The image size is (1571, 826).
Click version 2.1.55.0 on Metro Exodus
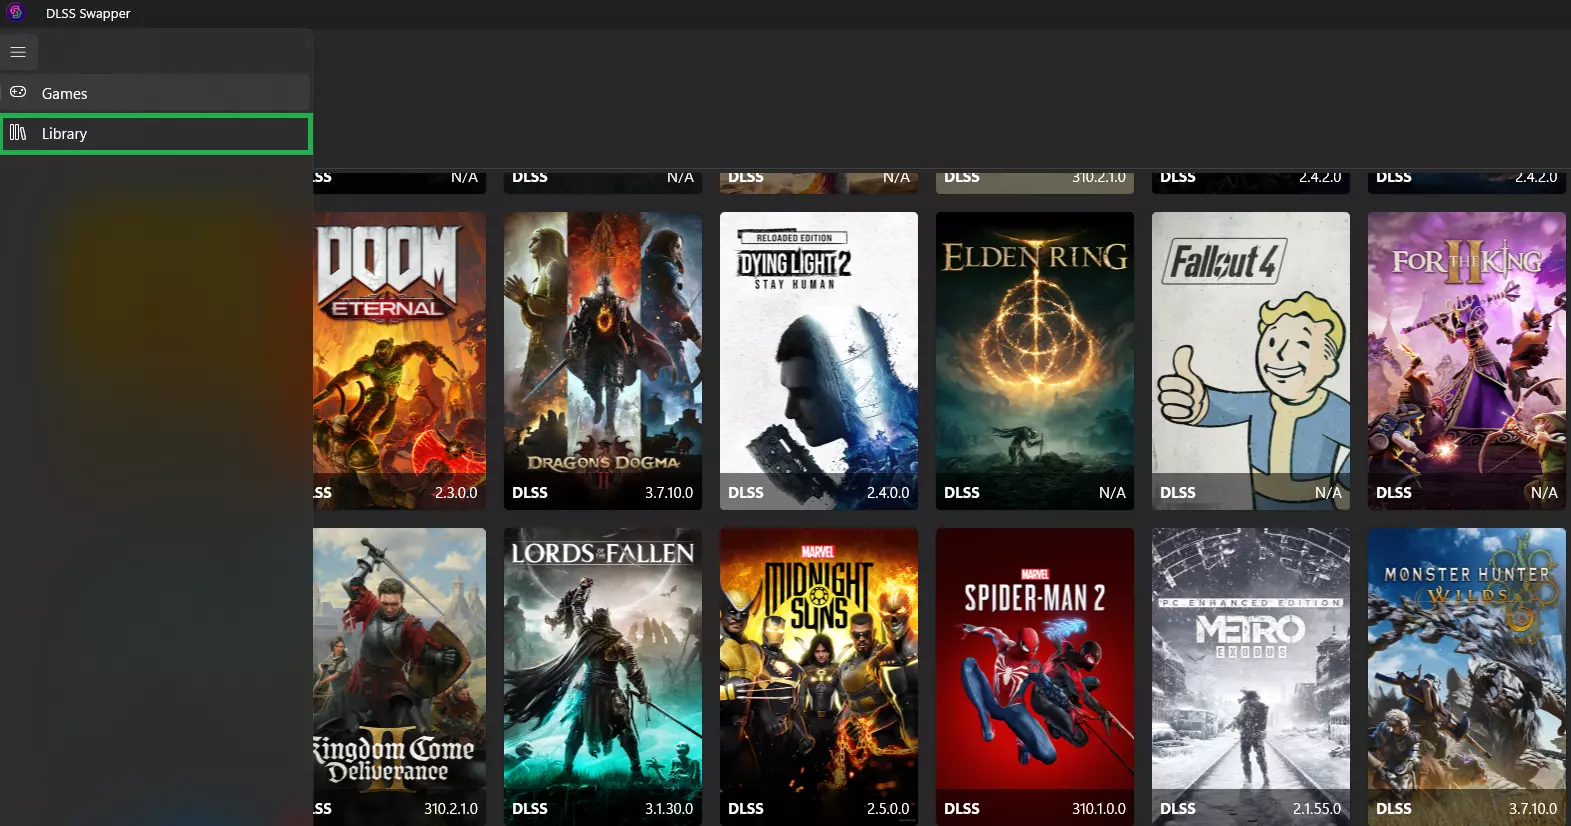click(1317, 809)
